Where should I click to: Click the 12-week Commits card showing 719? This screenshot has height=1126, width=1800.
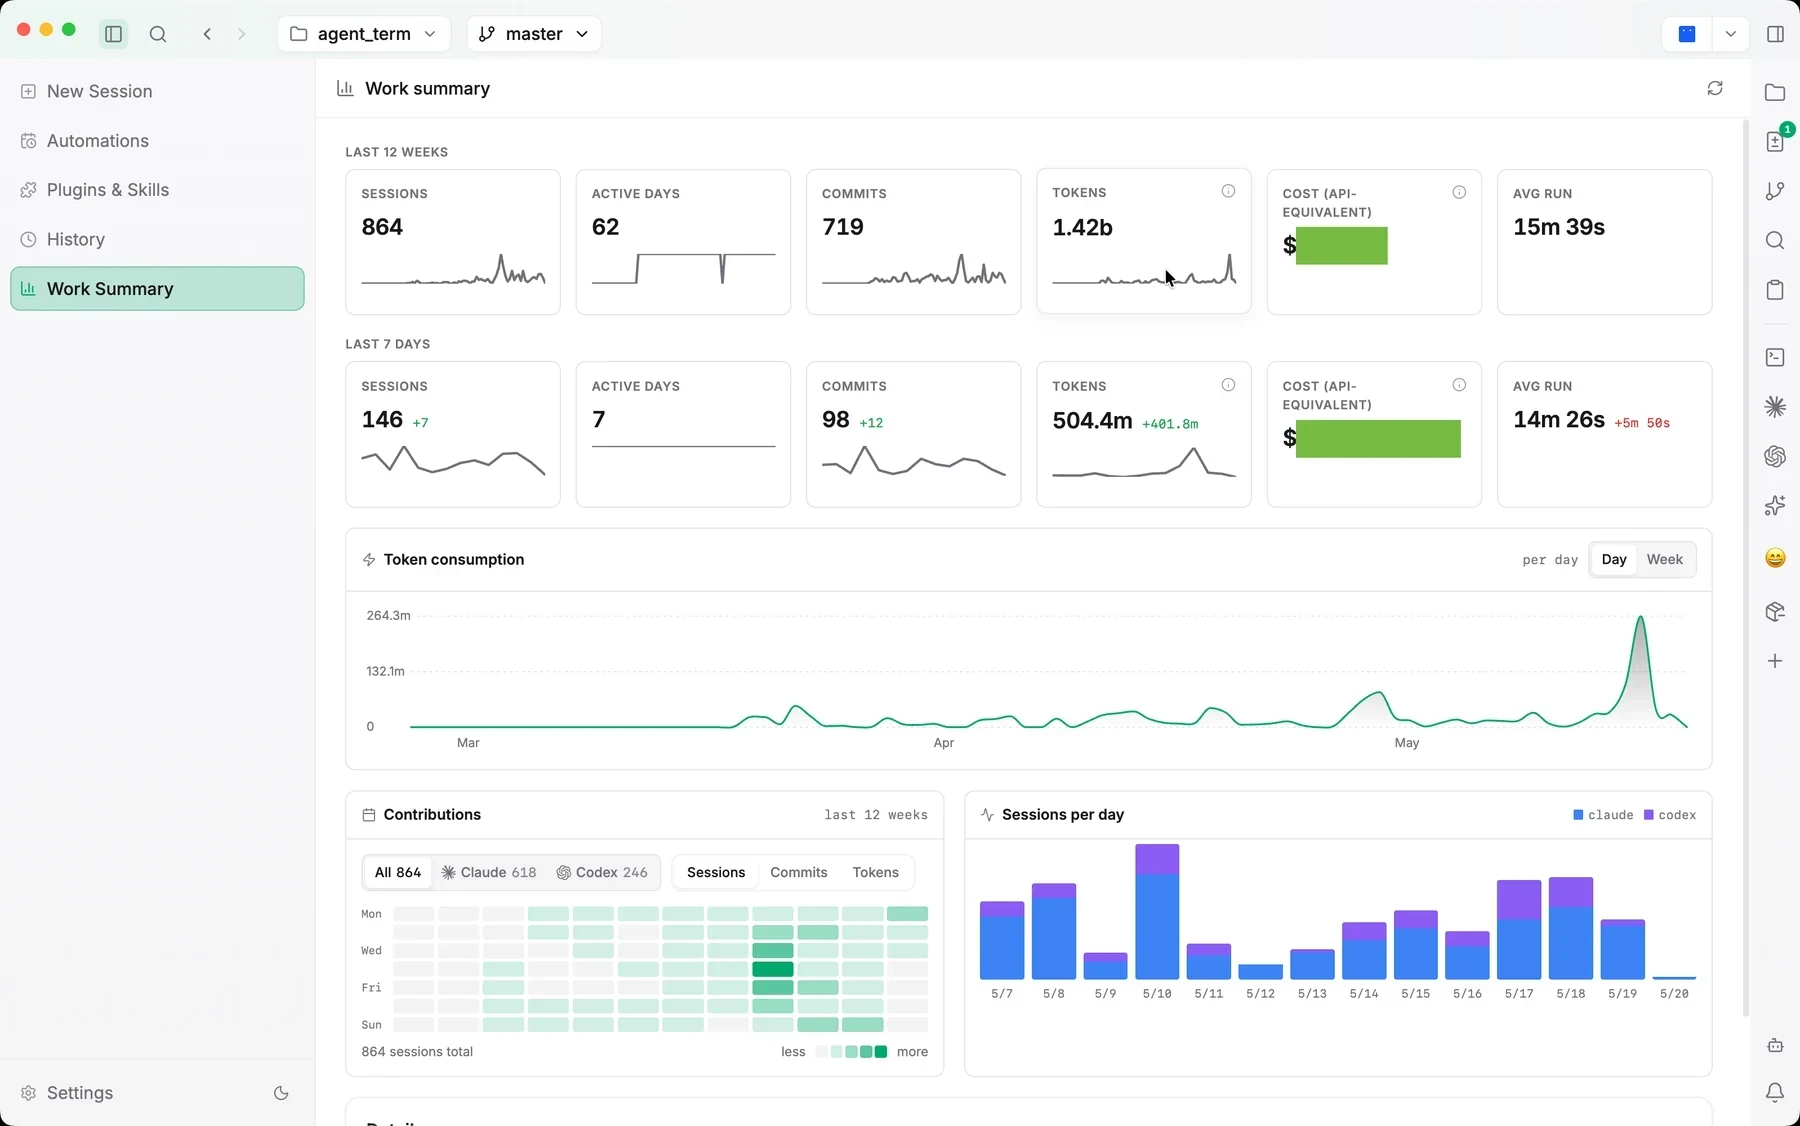[913, 242]
